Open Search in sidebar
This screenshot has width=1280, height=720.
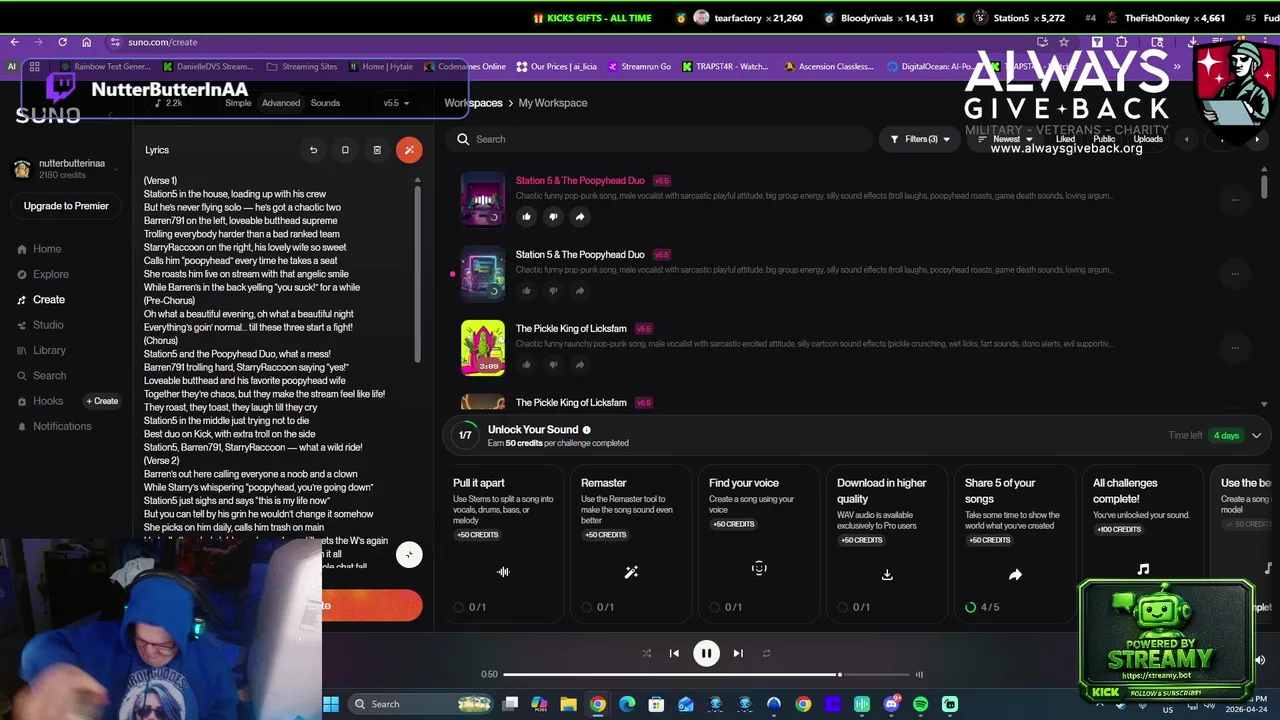pyautogui.click(x=49, y=376)
